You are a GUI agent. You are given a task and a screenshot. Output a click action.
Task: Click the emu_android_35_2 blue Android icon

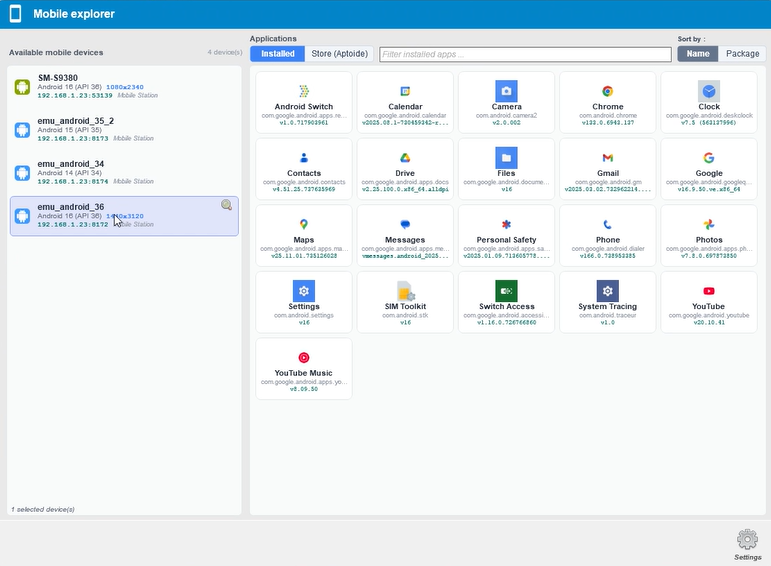click(x=22, y=130)
